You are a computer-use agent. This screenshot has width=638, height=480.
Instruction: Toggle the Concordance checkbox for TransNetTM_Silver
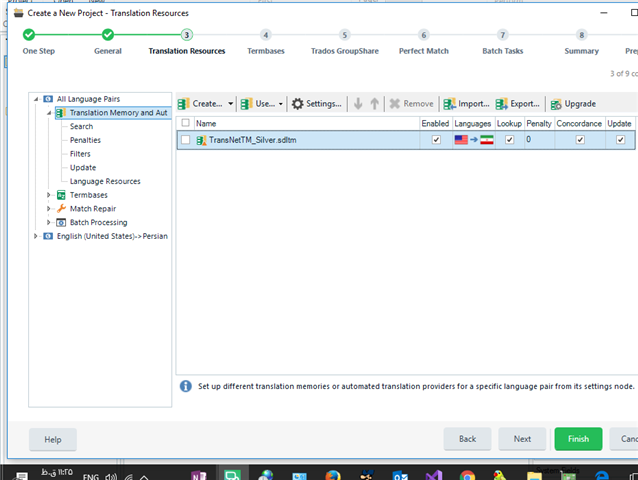click(580, 140)
